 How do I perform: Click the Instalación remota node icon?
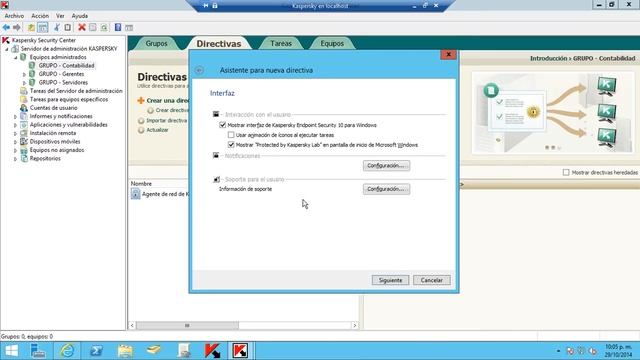[24, 133]
